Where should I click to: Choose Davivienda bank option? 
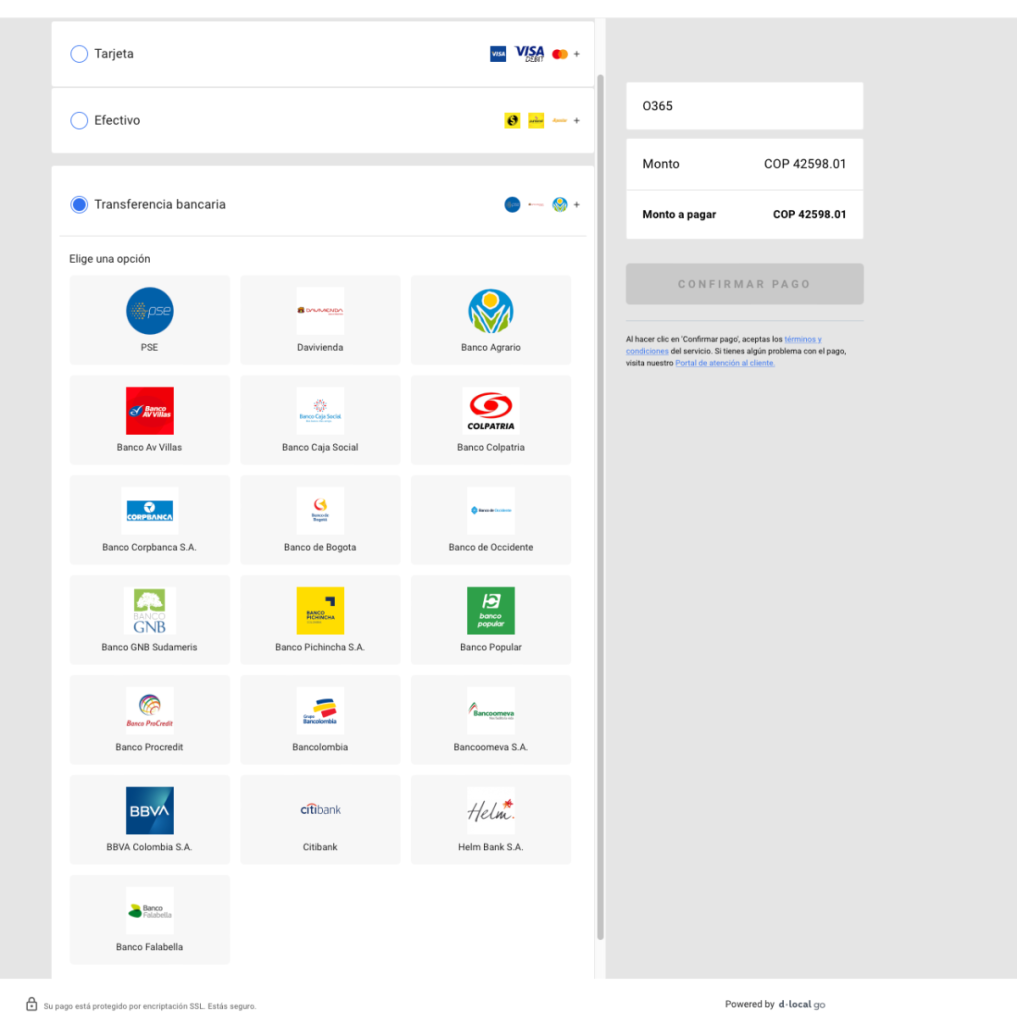coord(320,311)
